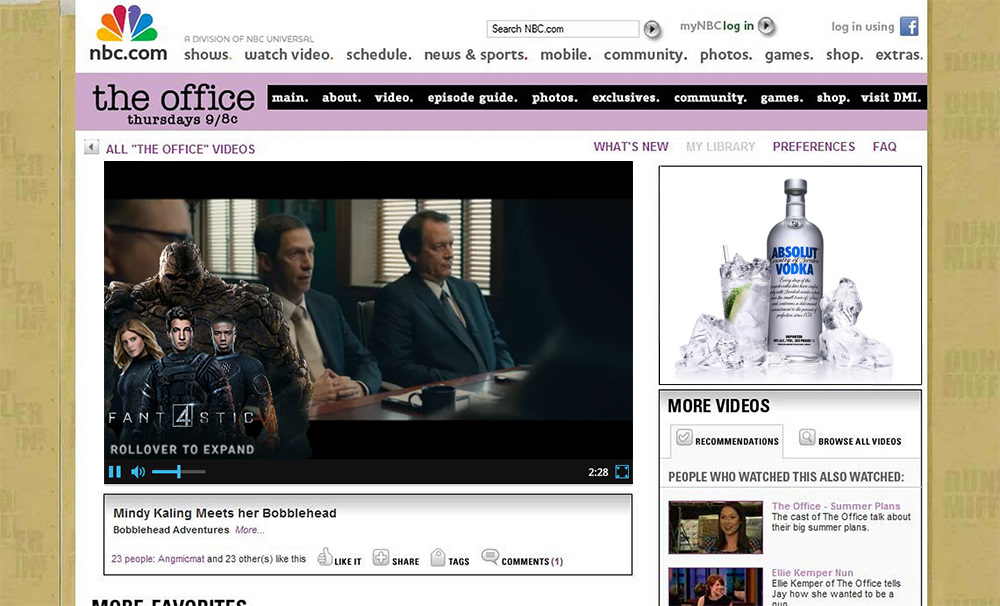Click the Search NBC.com input field
The width and height of the screenshot is (1000, 606).
(562, 29)
